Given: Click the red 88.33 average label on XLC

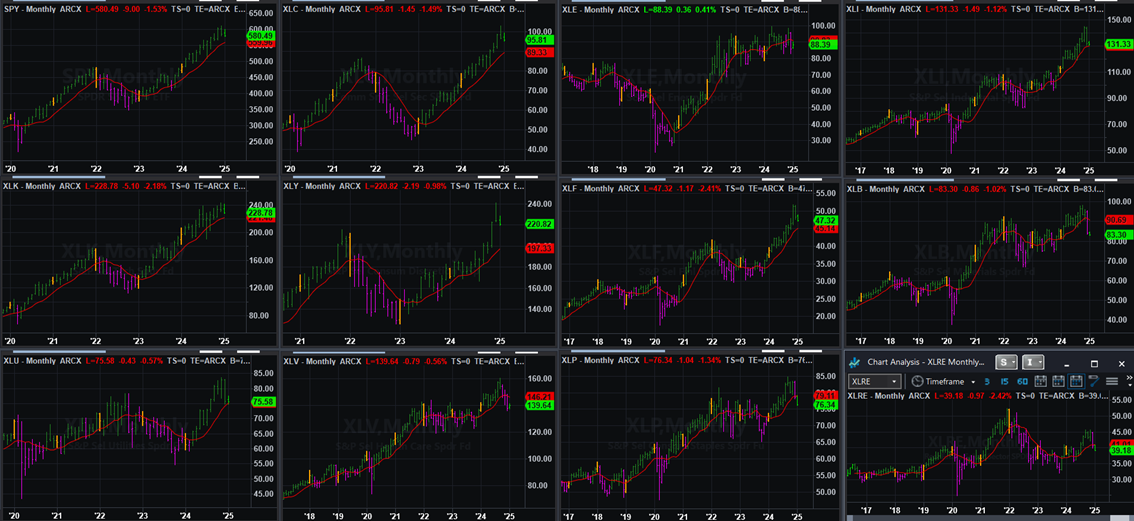Looking at the screenshot, I should 540,53.
